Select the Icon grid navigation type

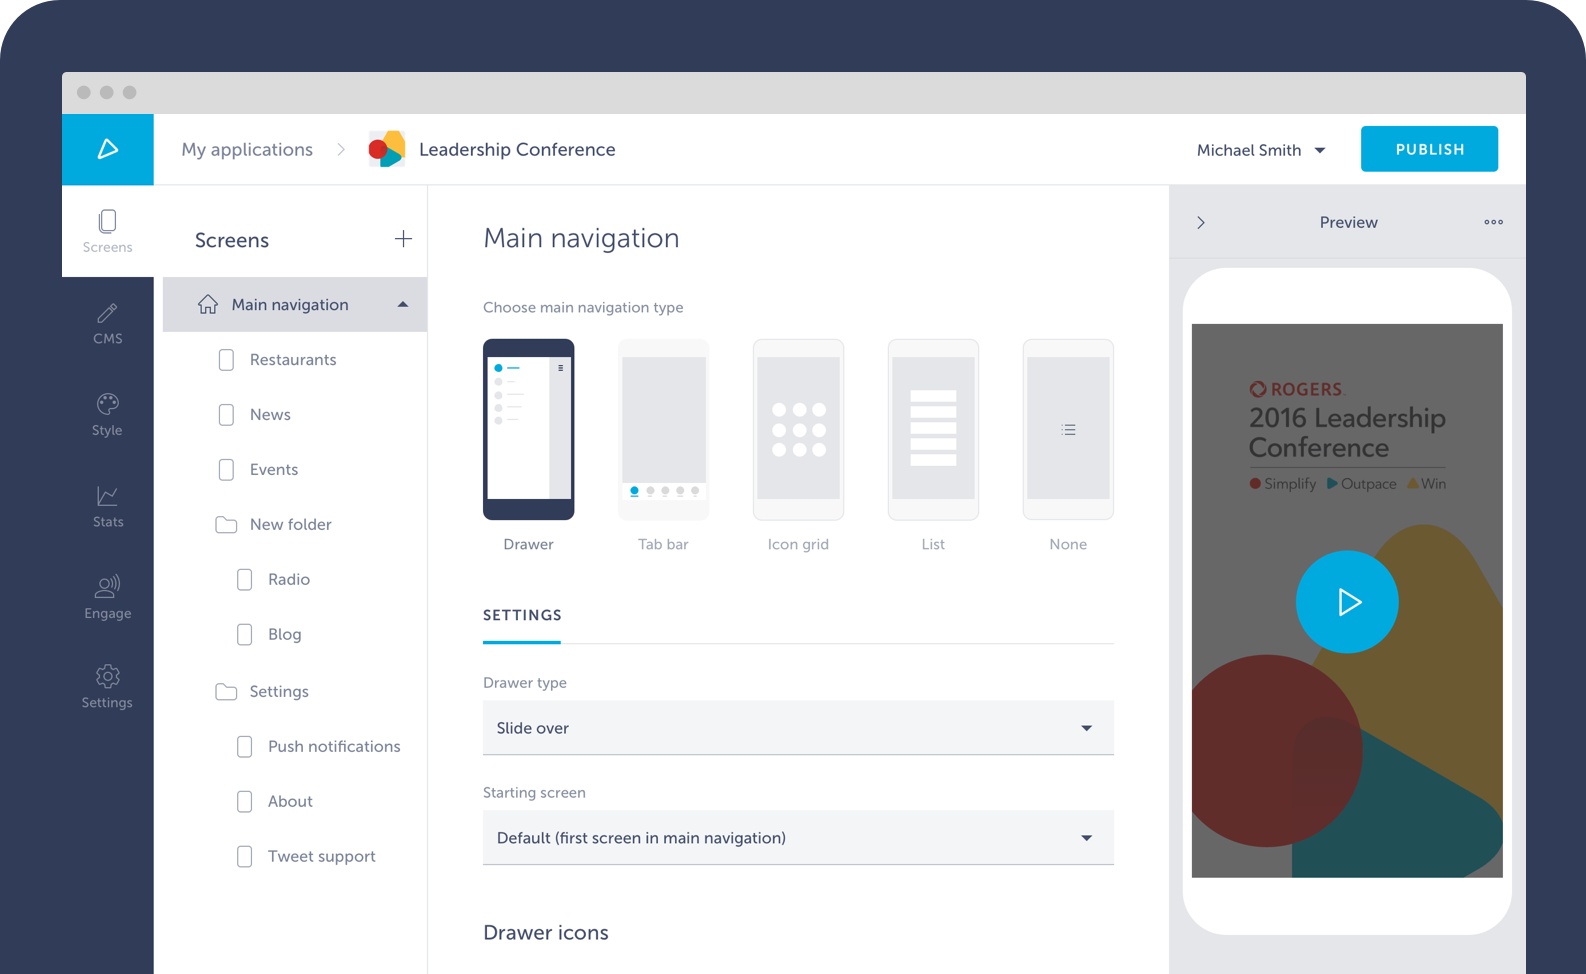(x=798, y=430)
